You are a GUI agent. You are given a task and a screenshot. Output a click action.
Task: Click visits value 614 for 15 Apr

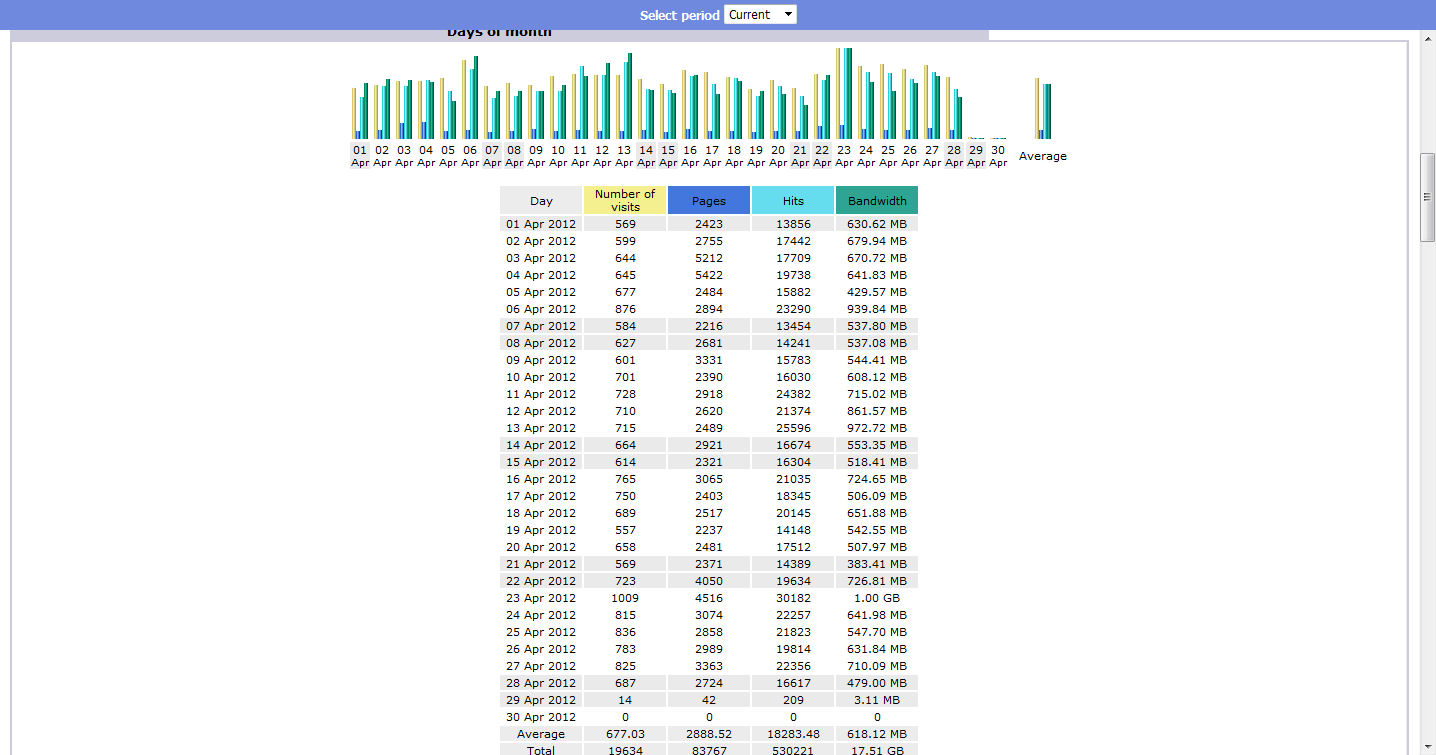[625, 462]
